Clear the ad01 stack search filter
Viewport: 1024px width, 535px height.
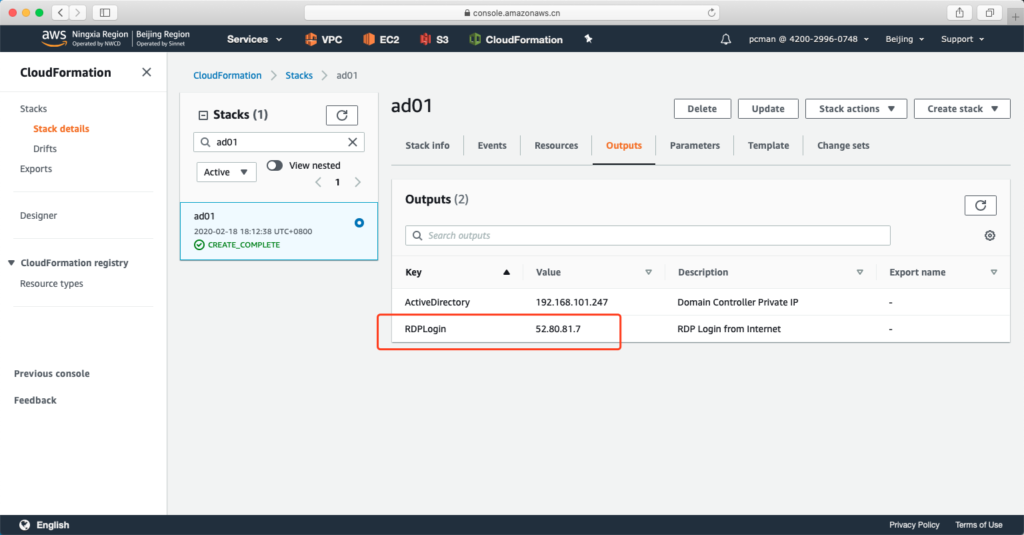(352, 142)
